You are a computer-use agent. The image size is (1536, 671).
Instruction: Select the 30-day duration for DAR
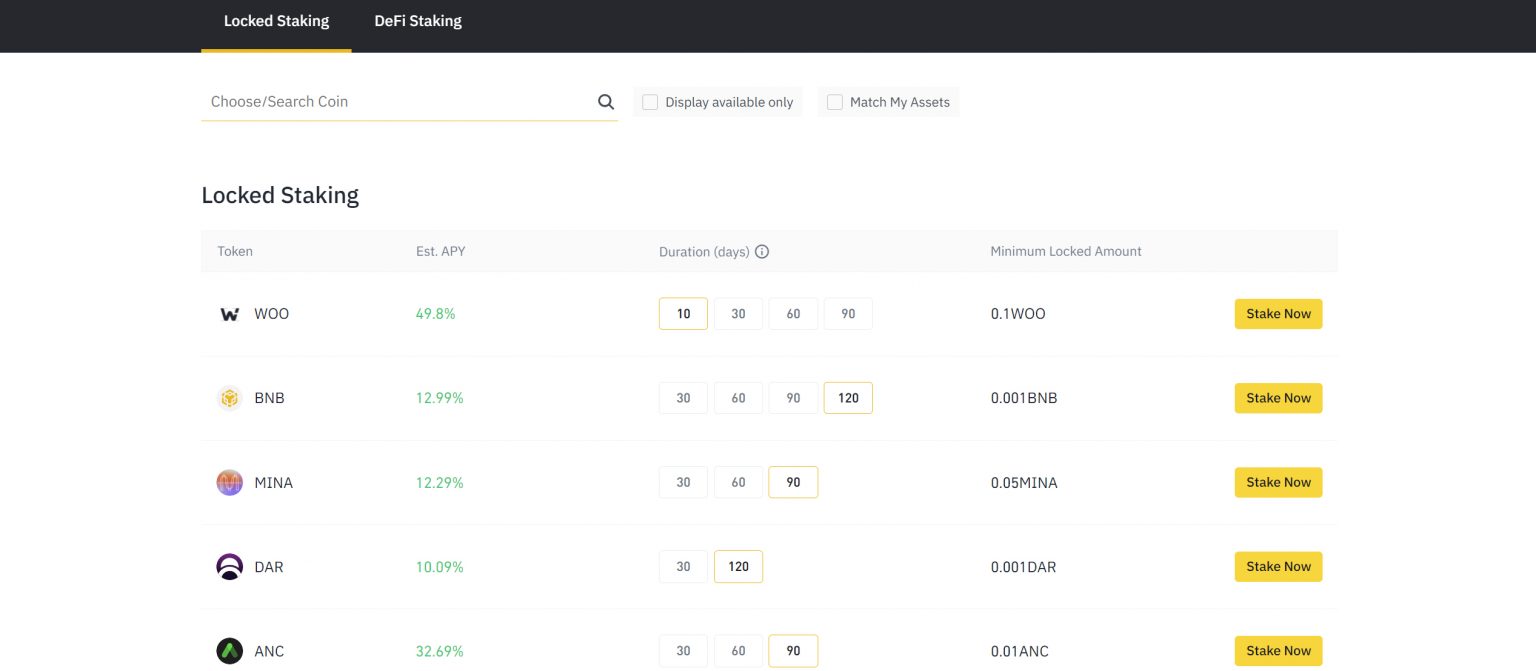[683, 566]
